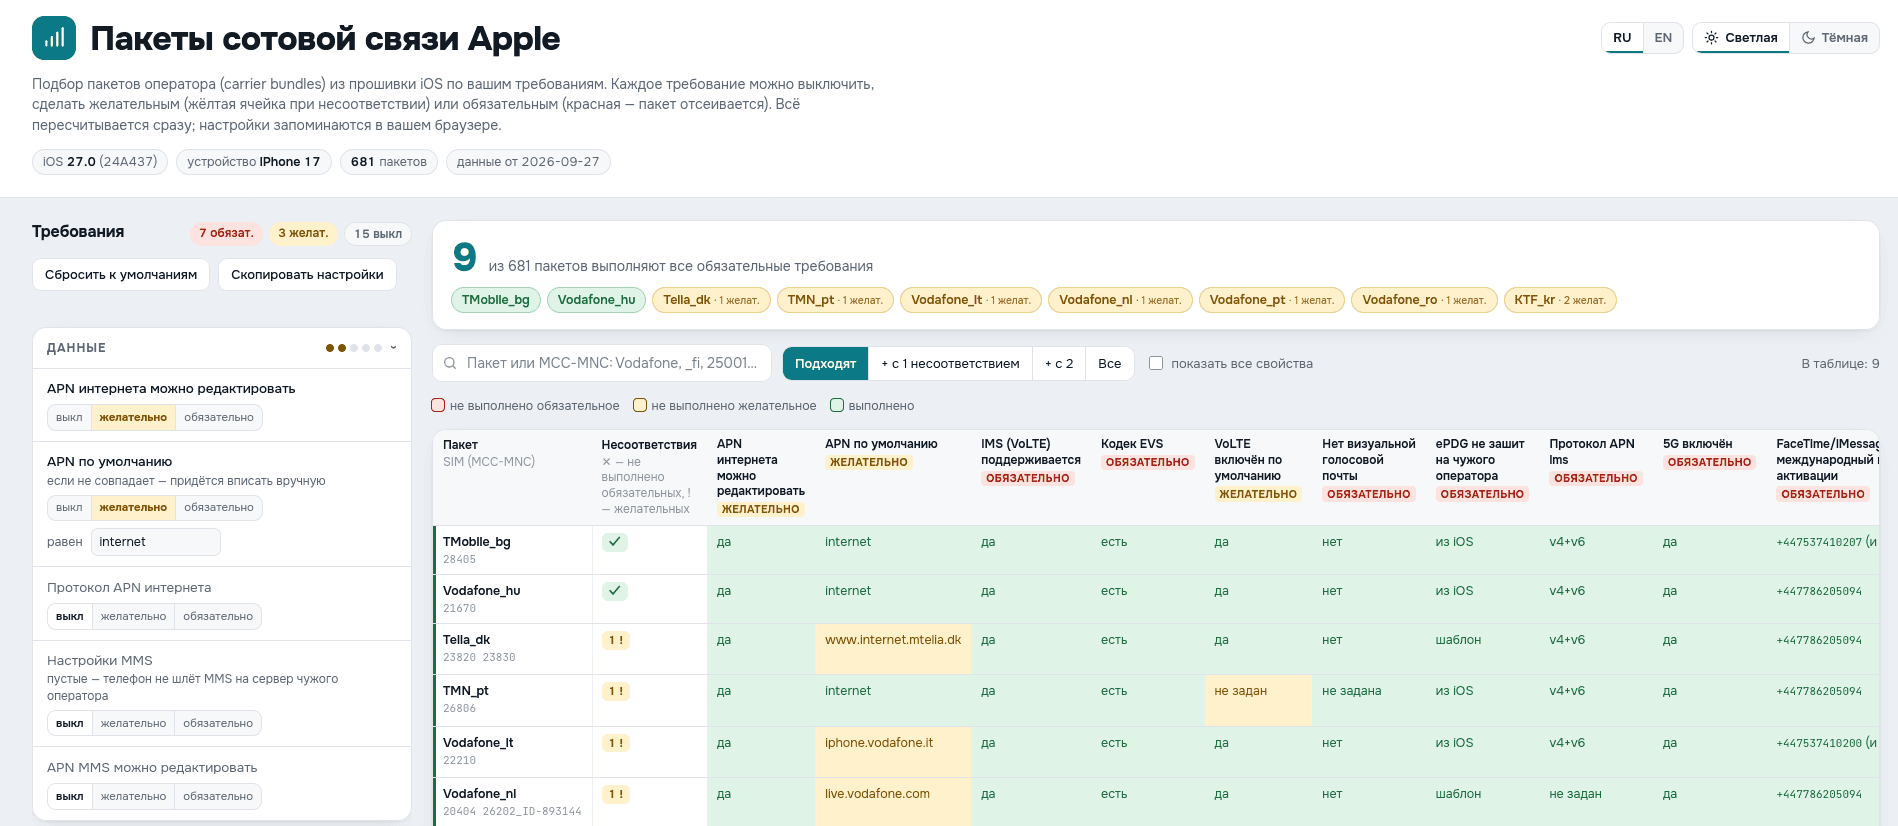Click the green checkmark in the Vodafone_hu row
The width and height of the screenshot is (1898, 826).
pyautogui.click(x=615, y=591)
